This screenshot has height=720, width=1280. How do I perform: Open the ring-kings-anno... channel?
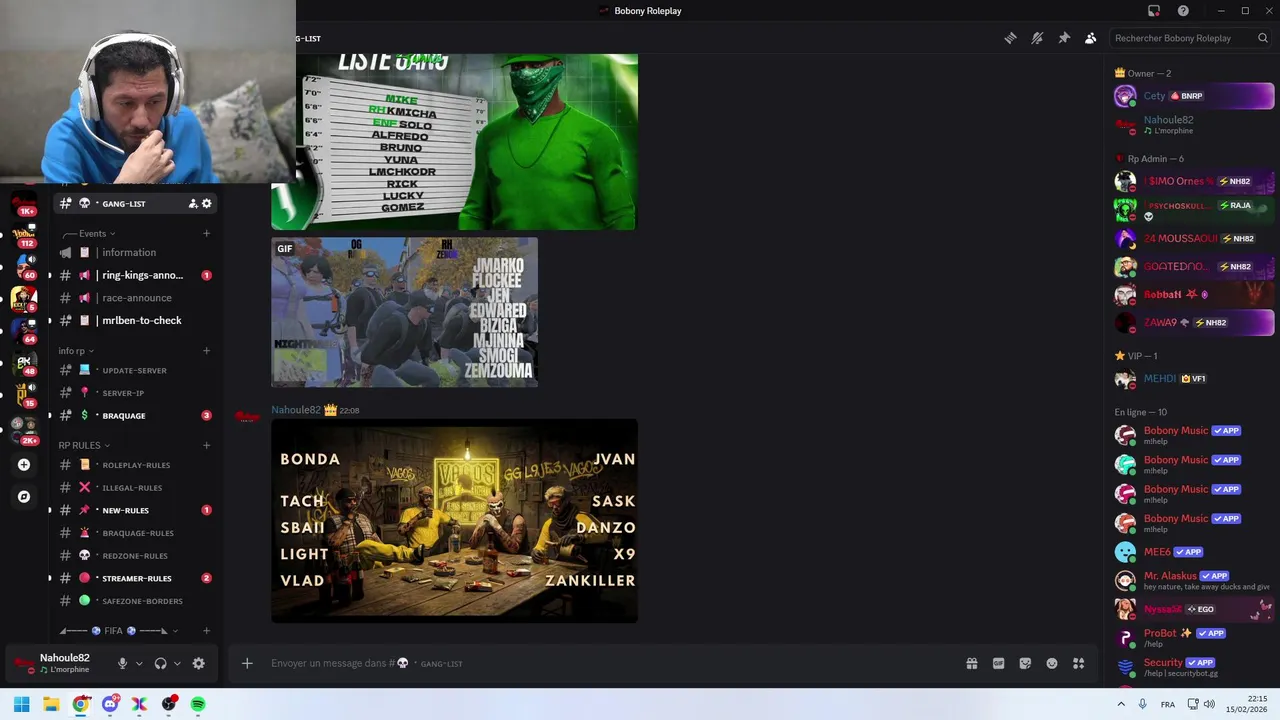(135, 275)
